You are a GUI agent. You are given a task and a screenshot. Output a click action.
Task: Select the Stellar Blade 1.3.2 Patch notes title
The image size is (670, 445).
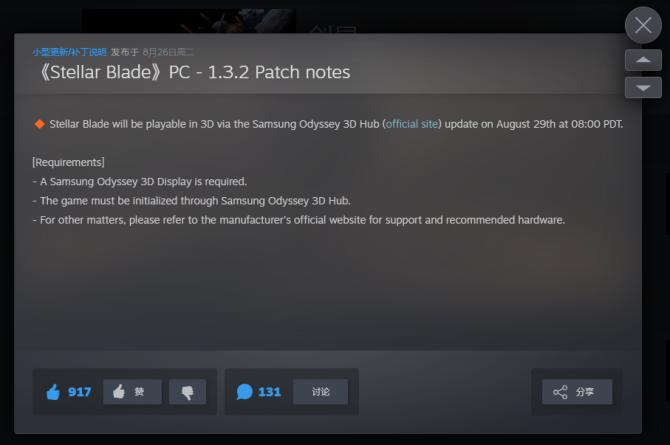pyautogui.click(x=192, y=72)
